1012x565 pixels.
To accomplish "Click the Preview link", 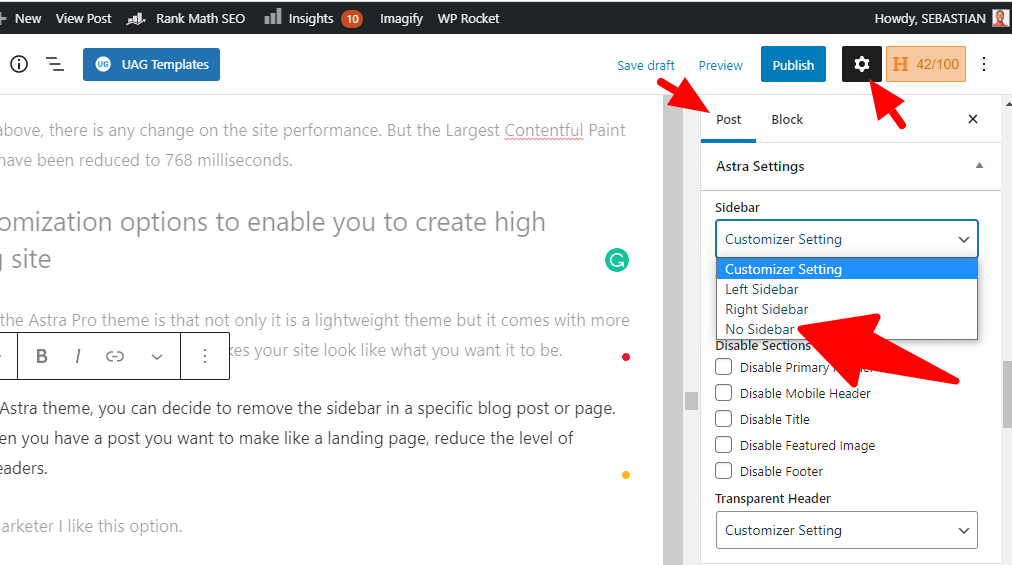I will point(720,65).
